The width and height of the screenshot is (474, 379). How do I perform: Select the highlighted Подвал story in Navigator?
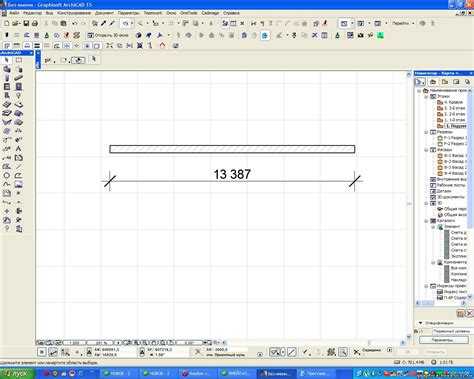[456, 126]
